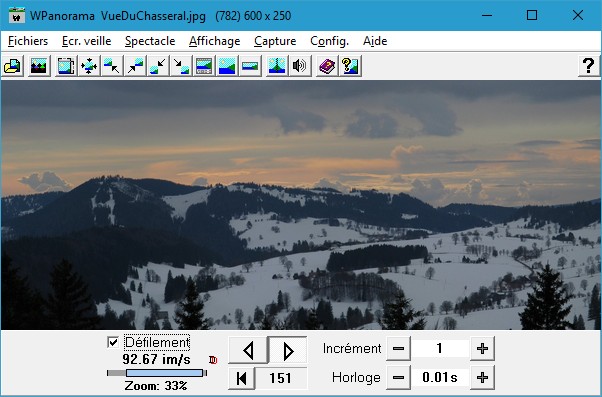
Task: Open the Capture menu
Action: pyautogui.click(x=275, y=41)
